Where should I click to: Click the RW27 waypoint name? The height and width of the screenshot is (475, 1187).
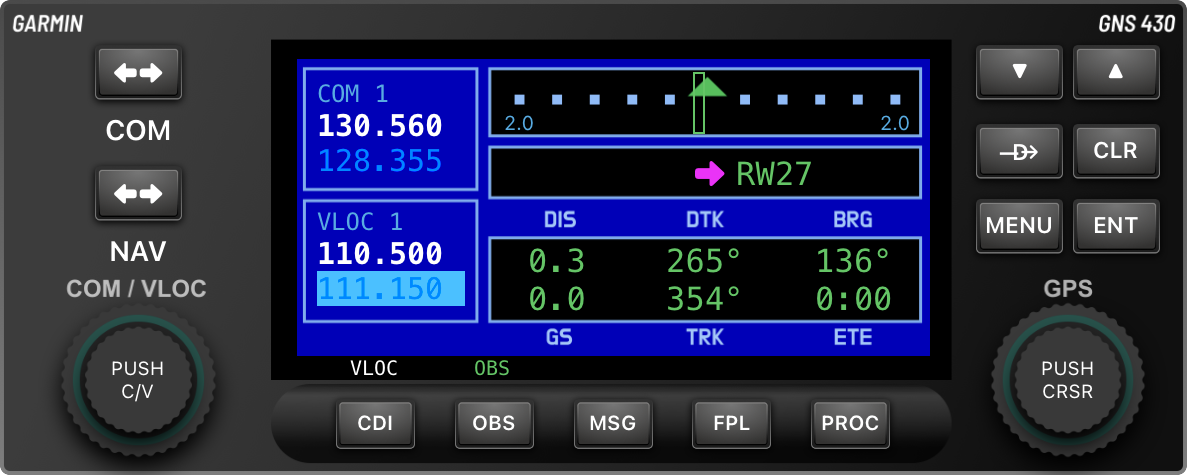[774, 174]
